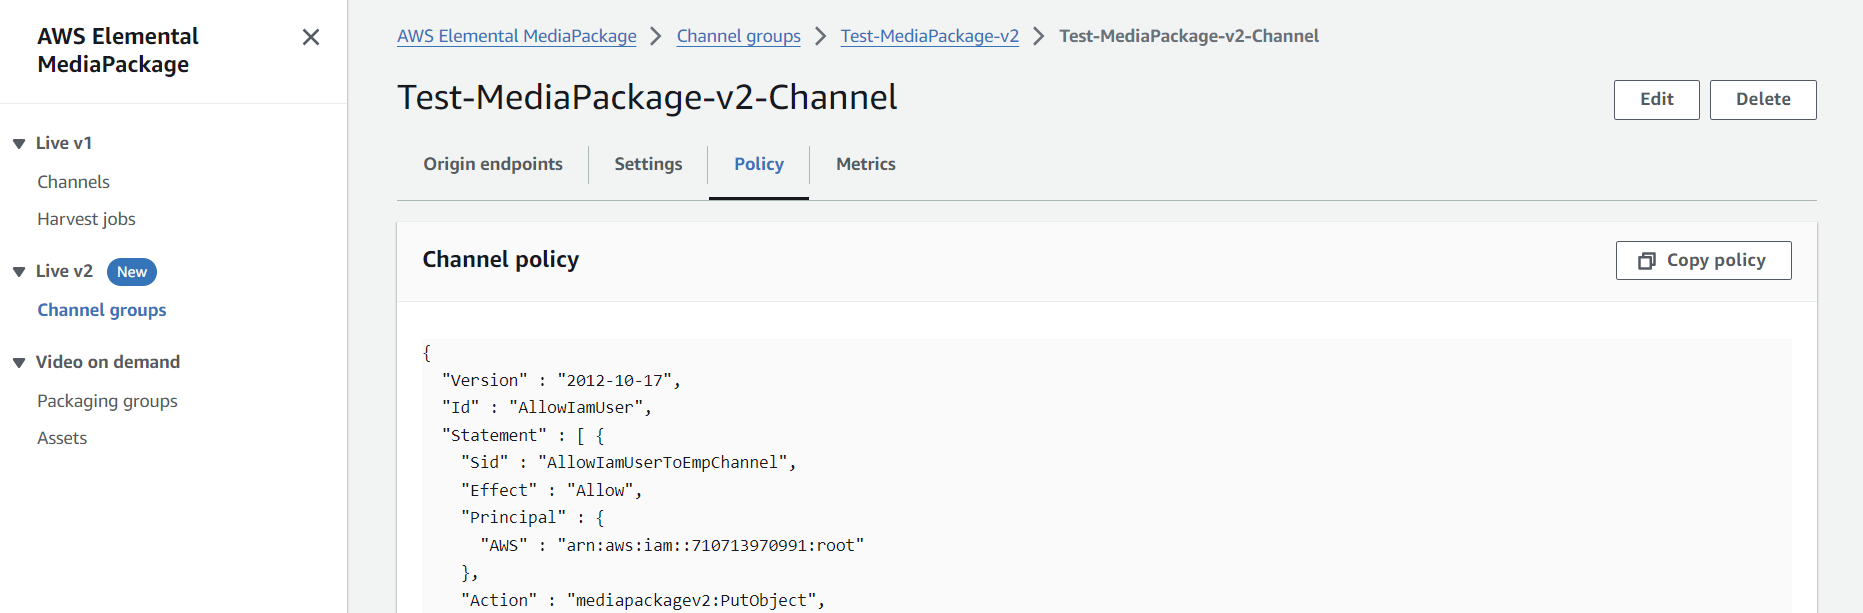Viewport: 1863px width, 613px height.
Task: Navigate to AWS Elemental MediaPackage breadcrumb
Action: [517, 36]
